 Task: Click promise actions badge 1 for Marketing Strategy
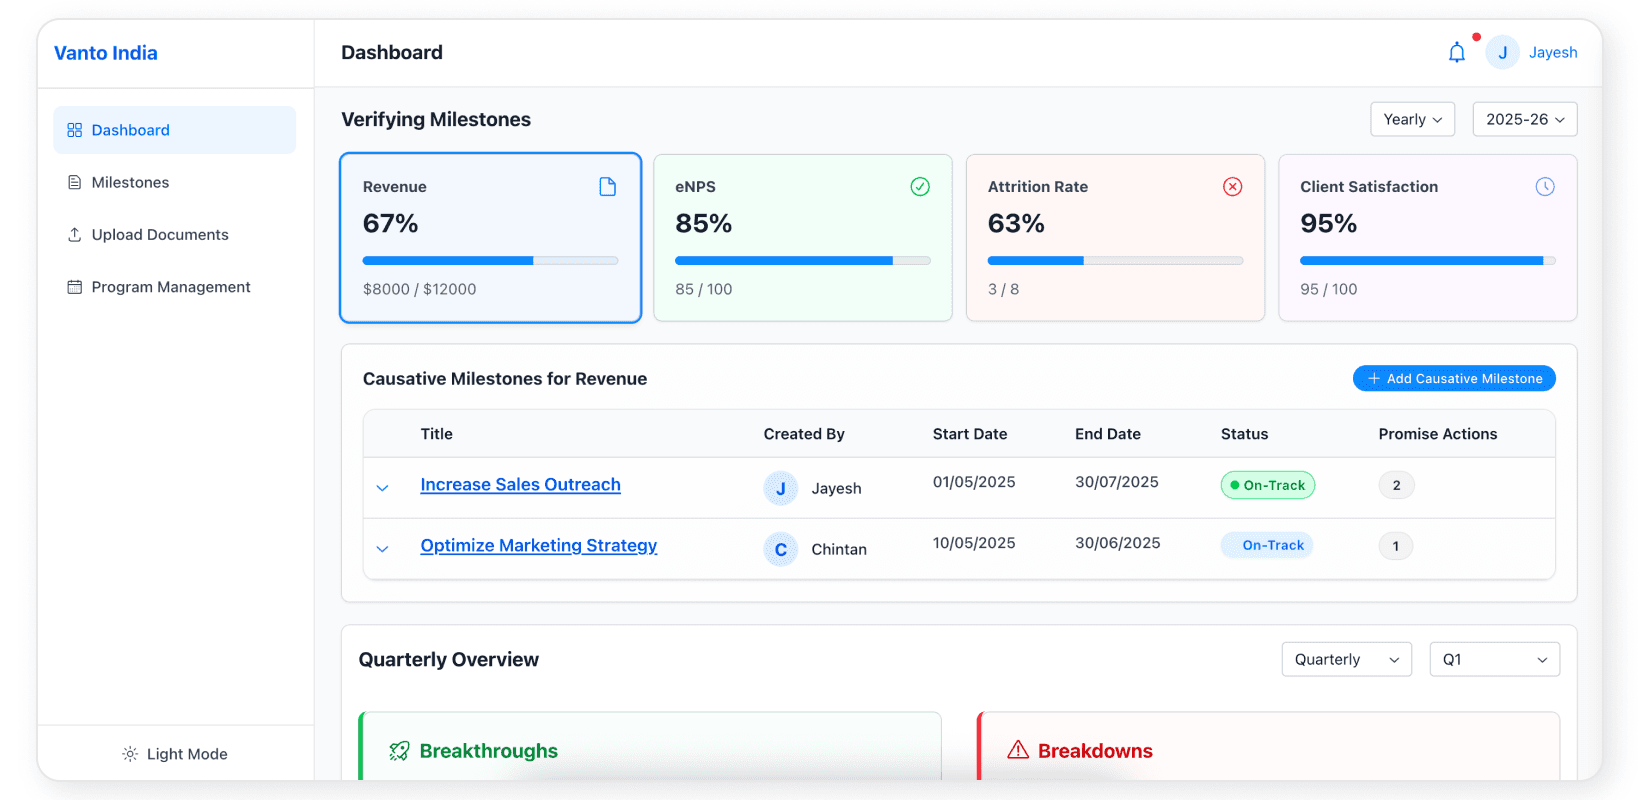[1396, 546]
